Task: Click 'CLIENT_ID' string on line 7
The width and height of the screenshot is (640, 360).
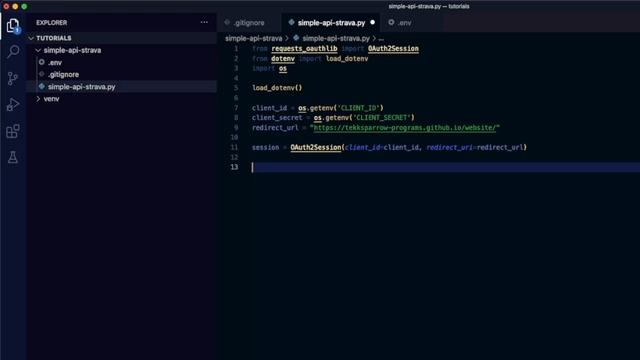Action: coord(359,108)
